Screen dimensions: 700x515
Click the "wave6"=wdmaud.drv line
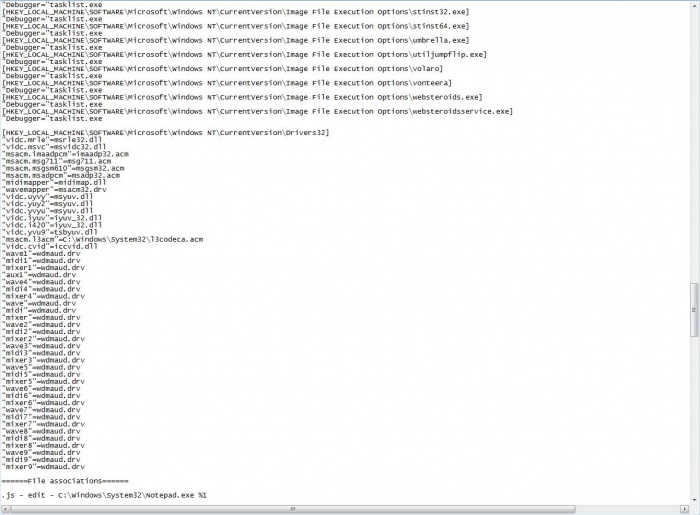(41, 389)
